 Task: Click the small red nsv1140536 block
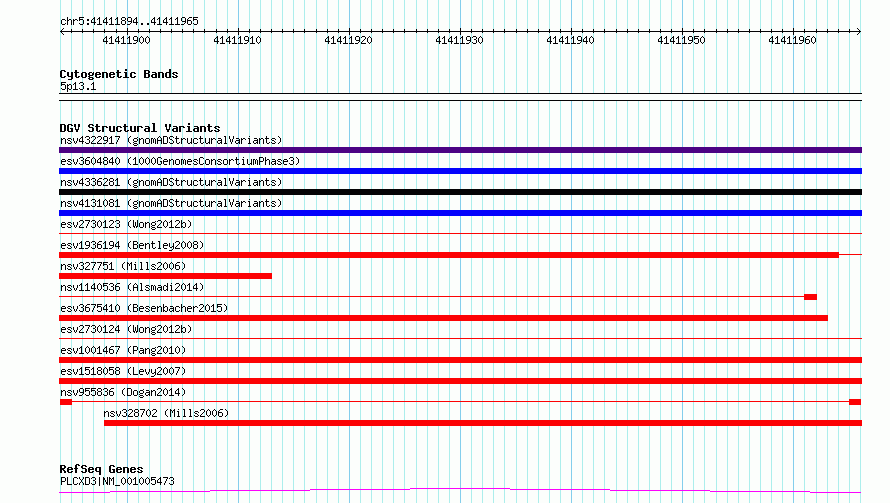tap(811, 297)
